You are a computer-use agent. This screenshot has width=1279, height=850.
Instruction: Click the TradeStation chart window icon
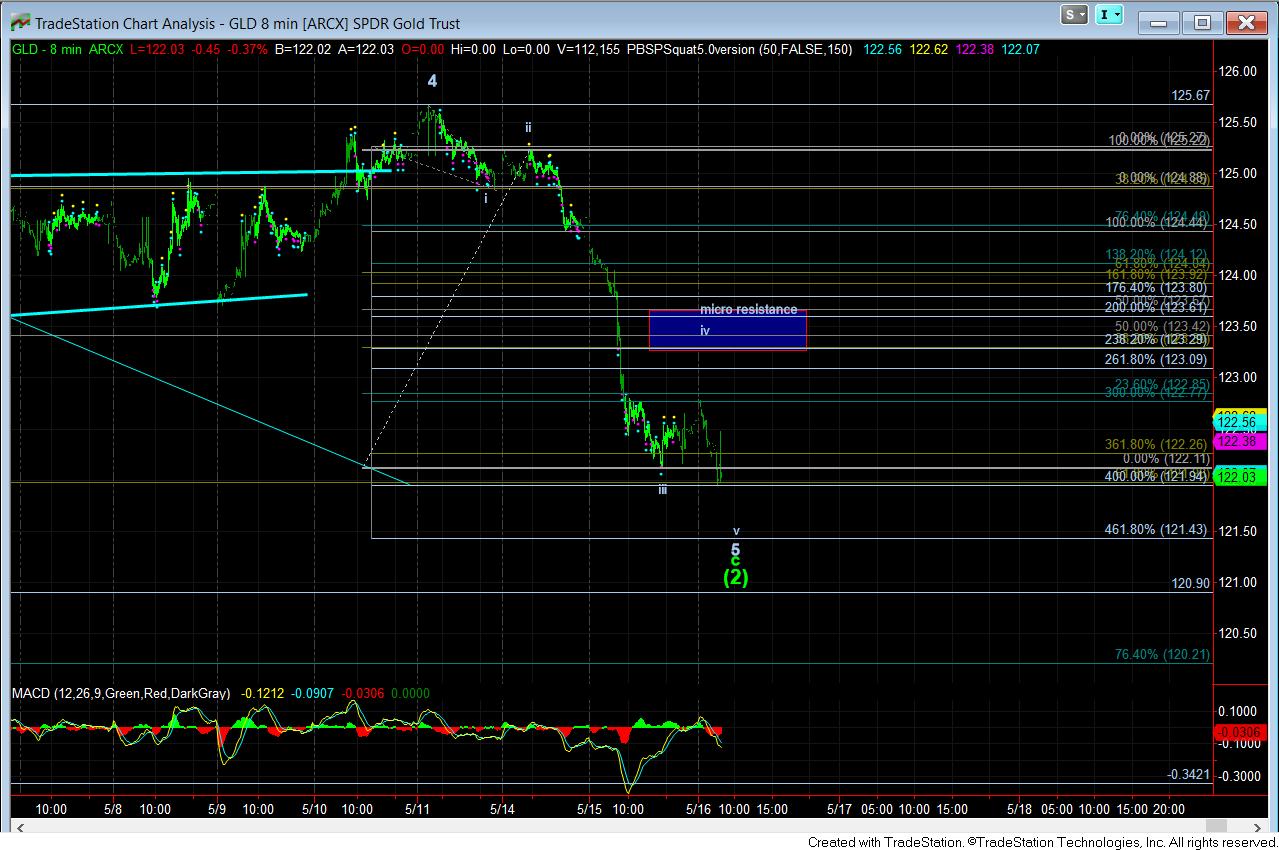coord(18,22)
